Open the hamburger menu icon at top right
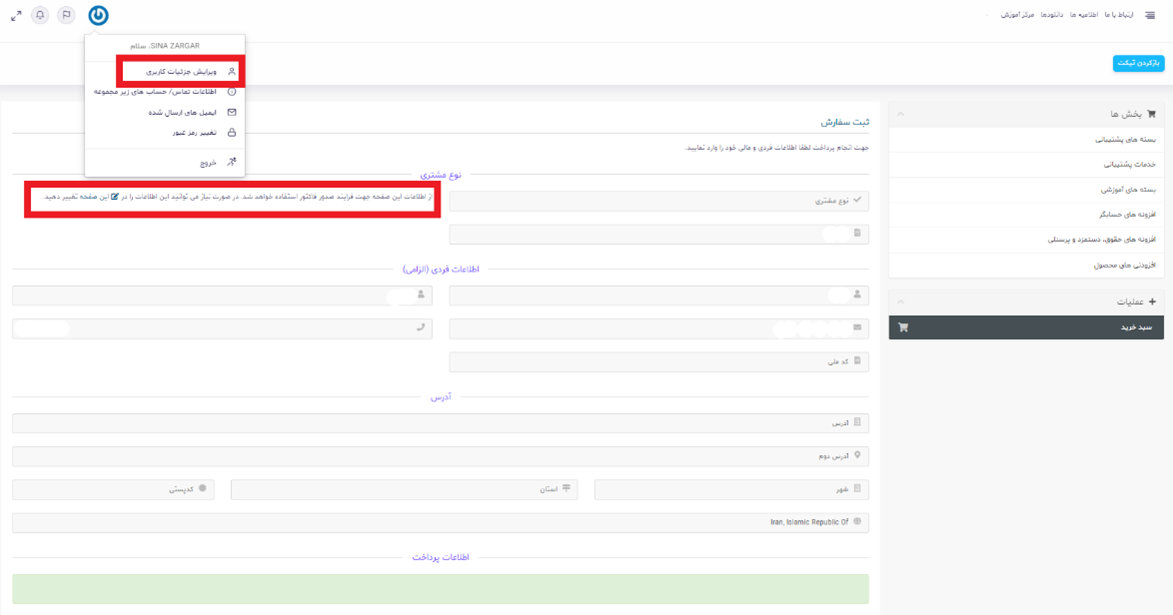The width and height of the screenshot is (1173, 615). click(1150, 15)
